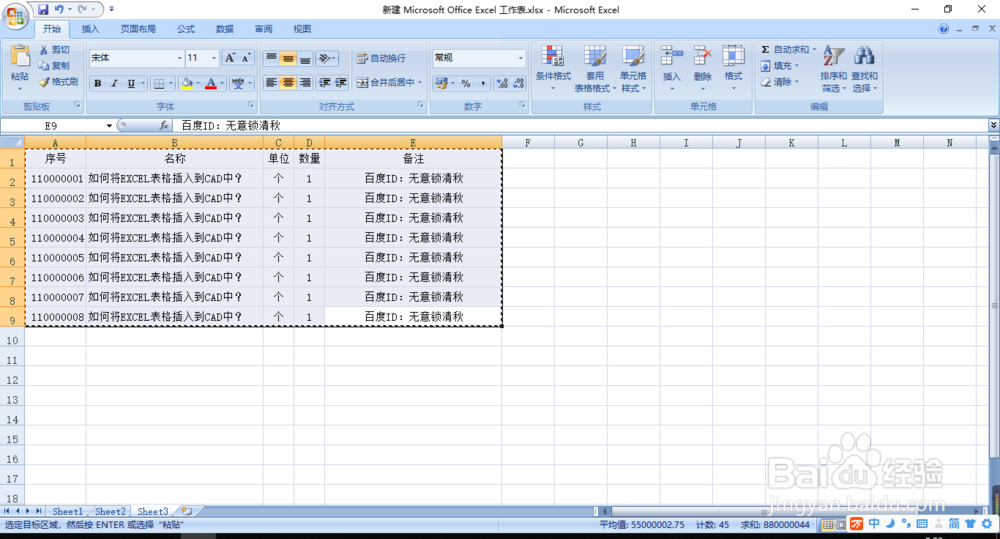Click the decrease decimal icon
This screenshot has height=539, width=1000.
[x=518, y=83]
